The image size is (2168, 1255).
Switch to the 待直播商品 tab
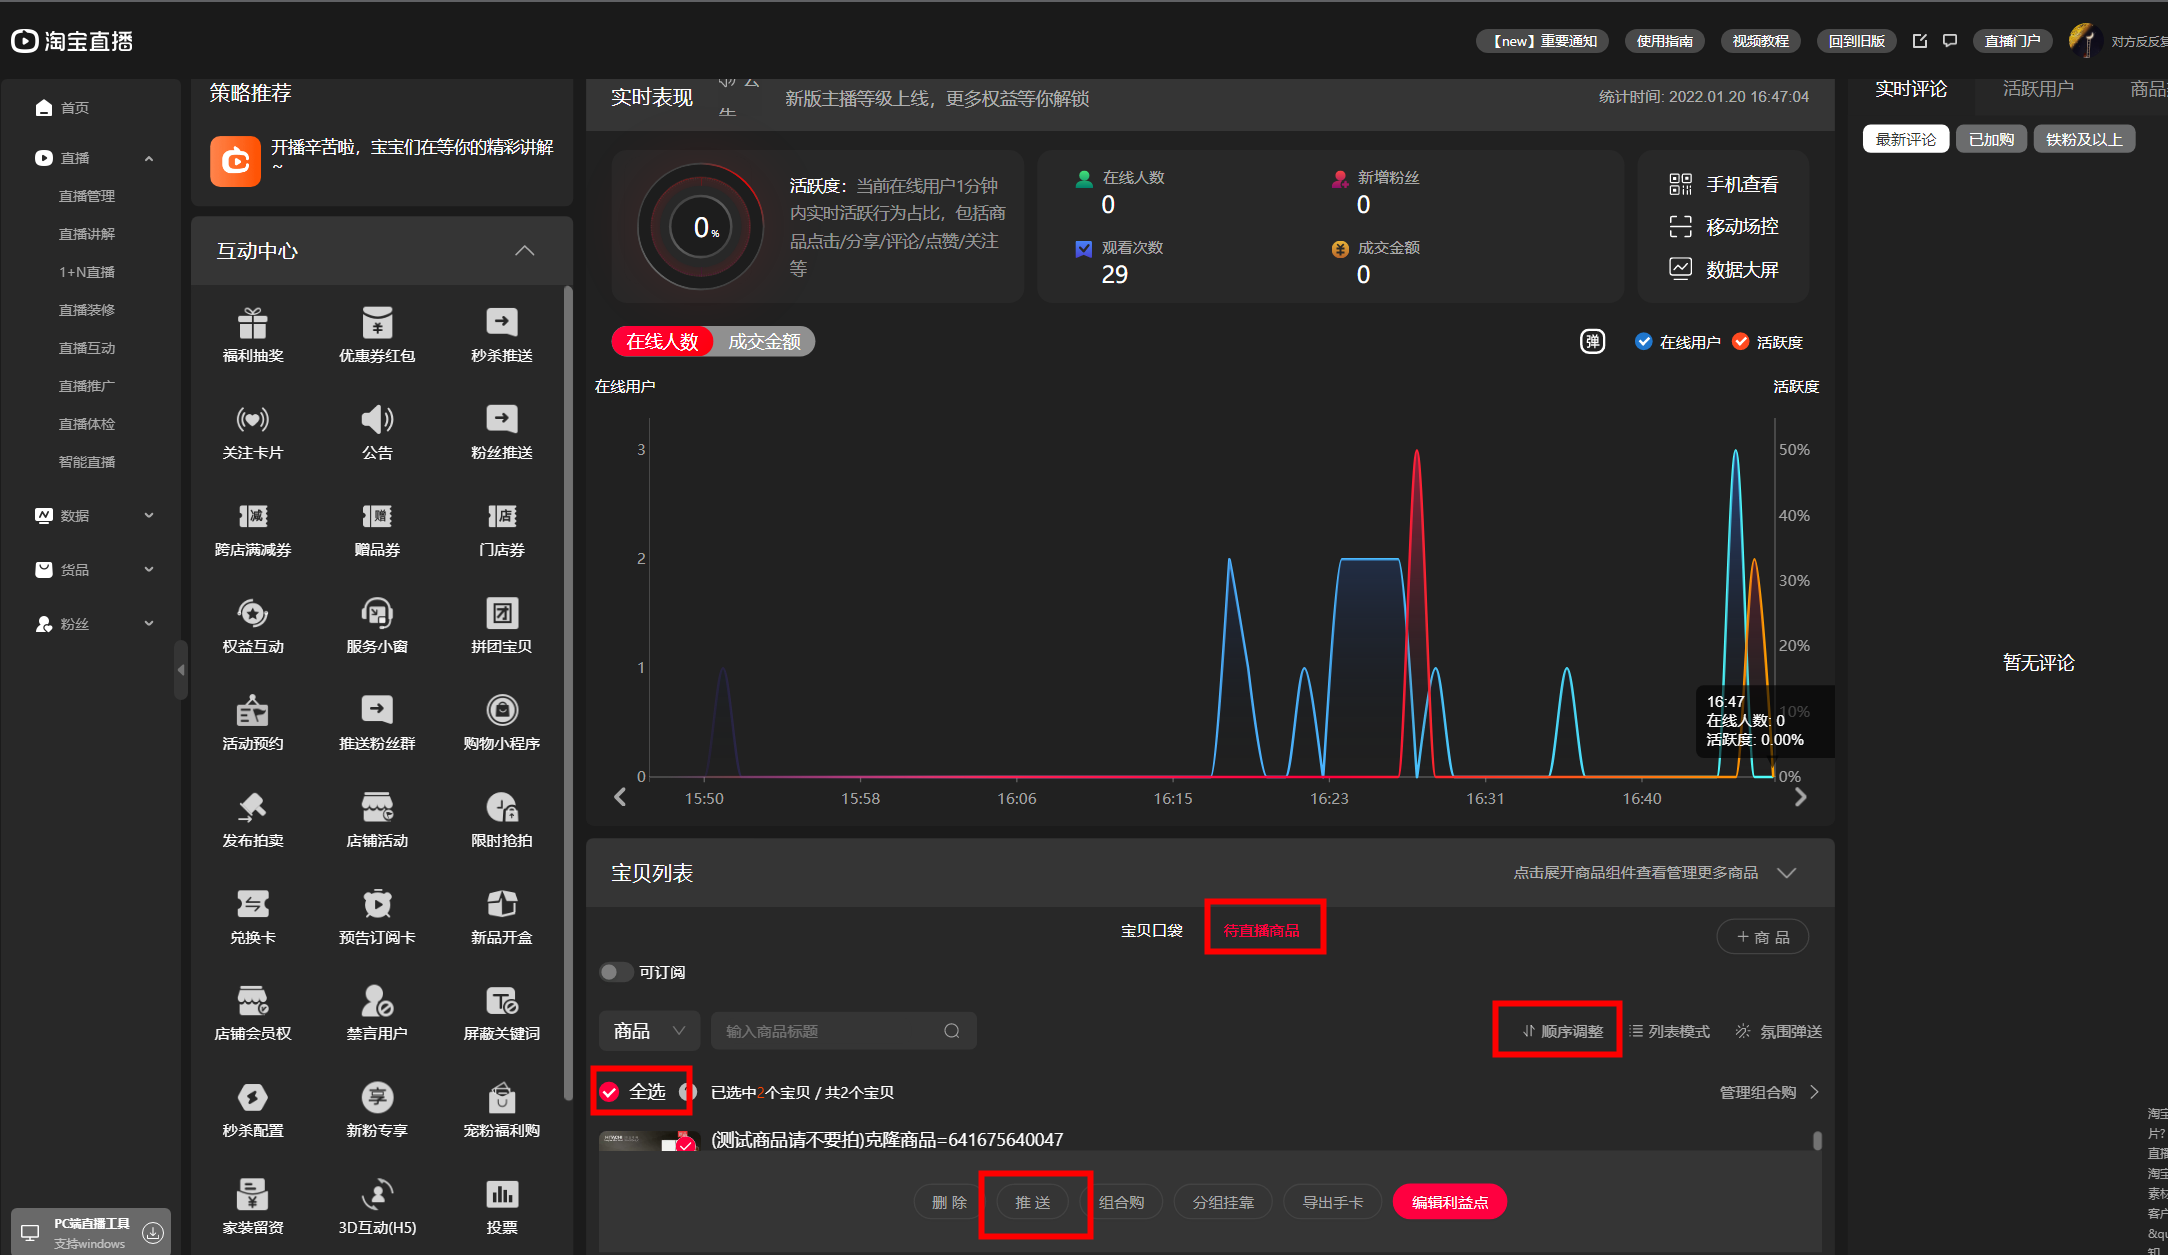[x=1261, y=930]
